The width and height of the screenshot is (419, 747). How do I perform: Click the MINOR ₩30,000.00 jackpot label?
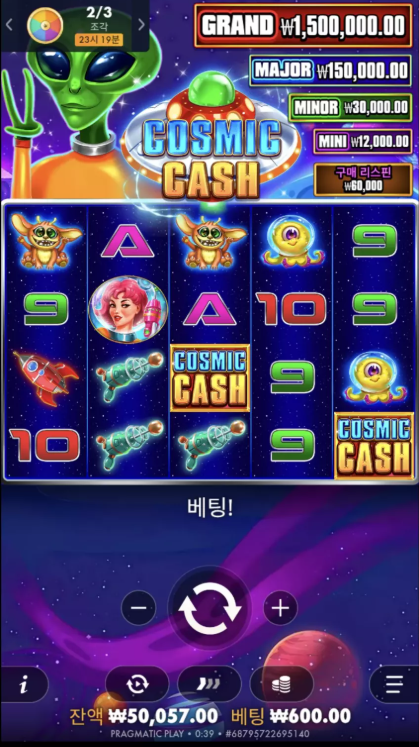tap(350, 108)
